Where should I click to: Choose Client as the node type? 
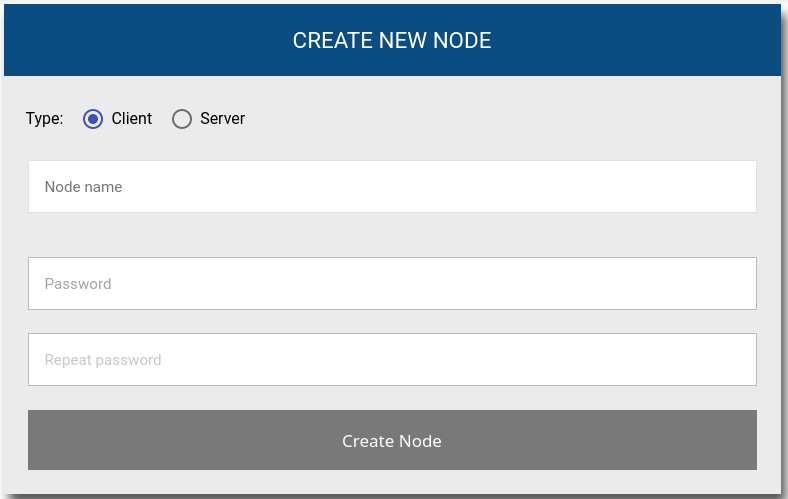click(93, 119)
